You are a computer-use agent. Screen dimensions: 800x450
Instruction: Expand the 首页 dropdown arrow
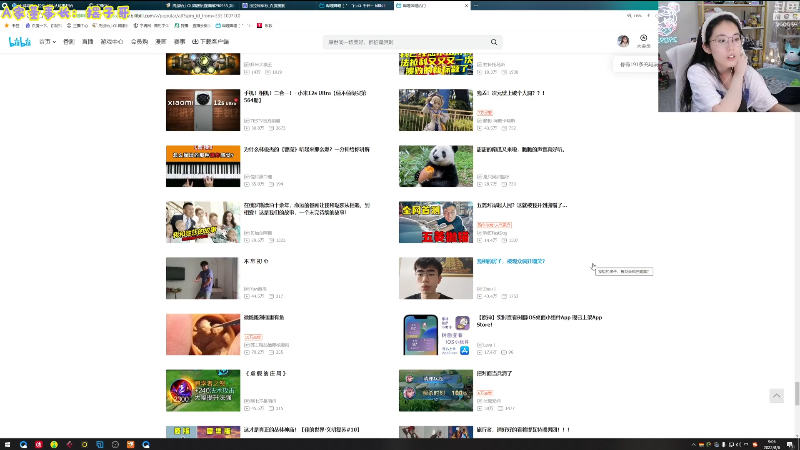[54, 42]
